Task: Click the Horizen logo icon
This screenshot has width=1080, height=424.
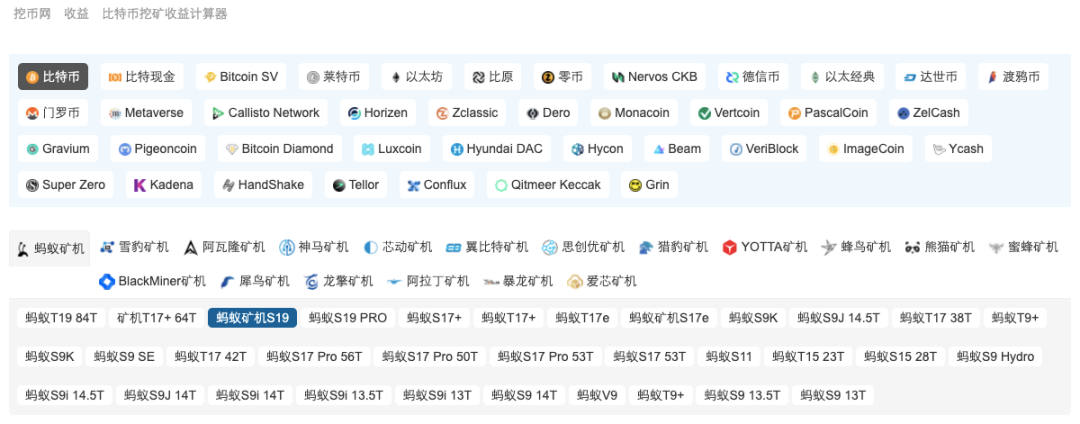Action: (354, 113)
